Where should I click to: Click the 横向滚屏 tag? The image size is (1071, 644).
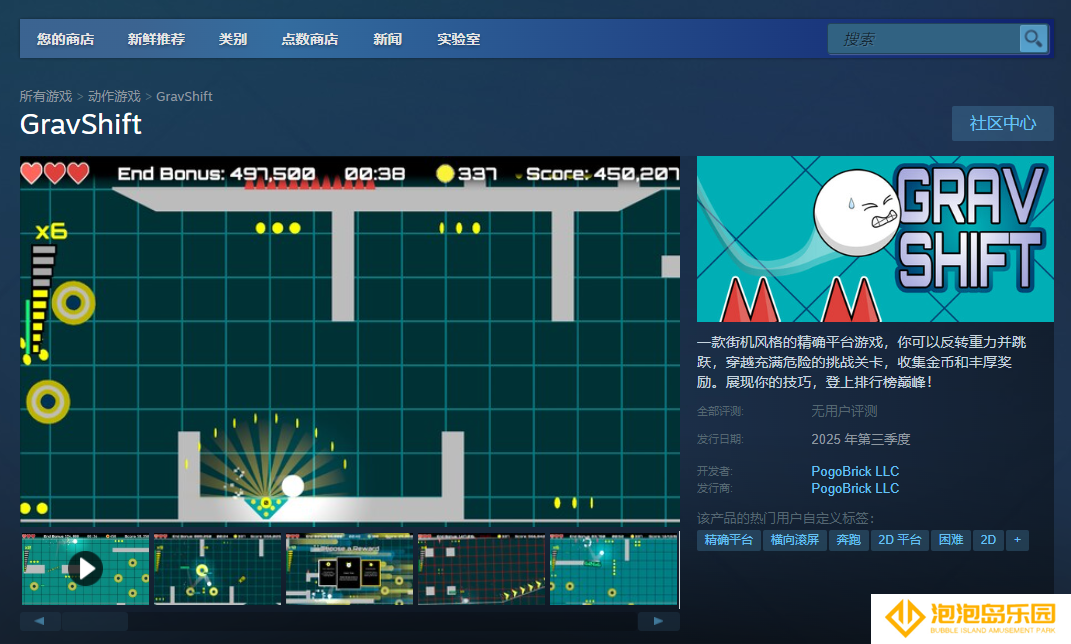tap(795, 540)
